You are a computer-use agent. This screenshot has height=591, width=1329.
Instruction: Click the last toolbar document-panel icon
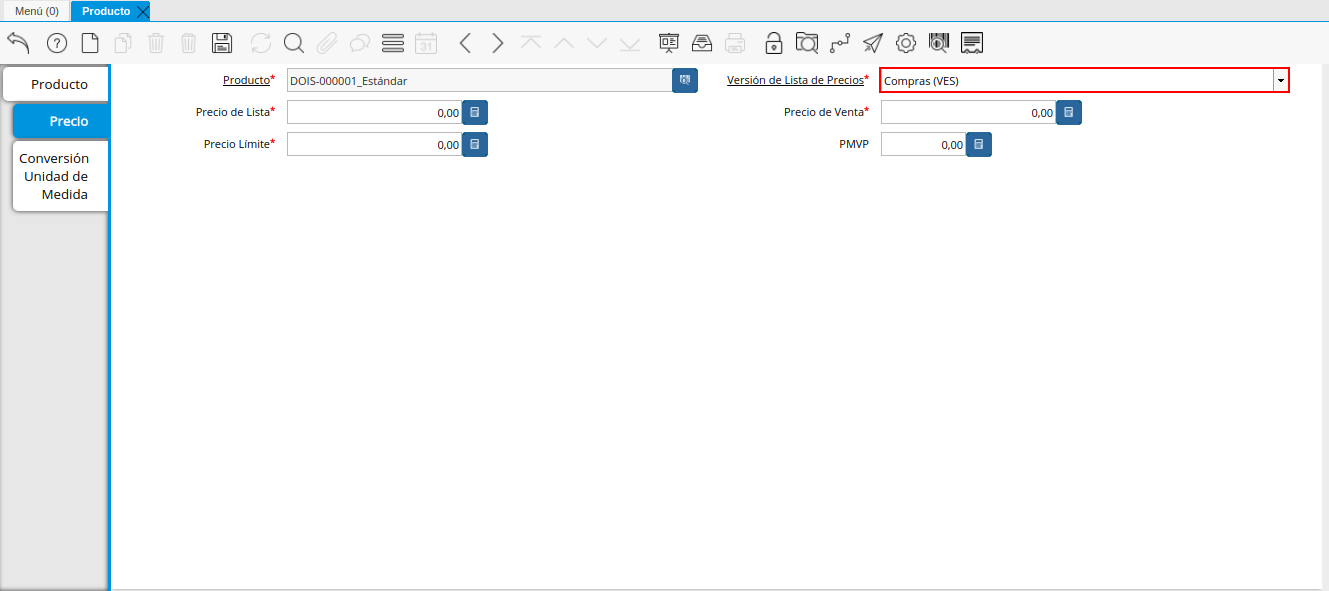[x=972, y=43]
